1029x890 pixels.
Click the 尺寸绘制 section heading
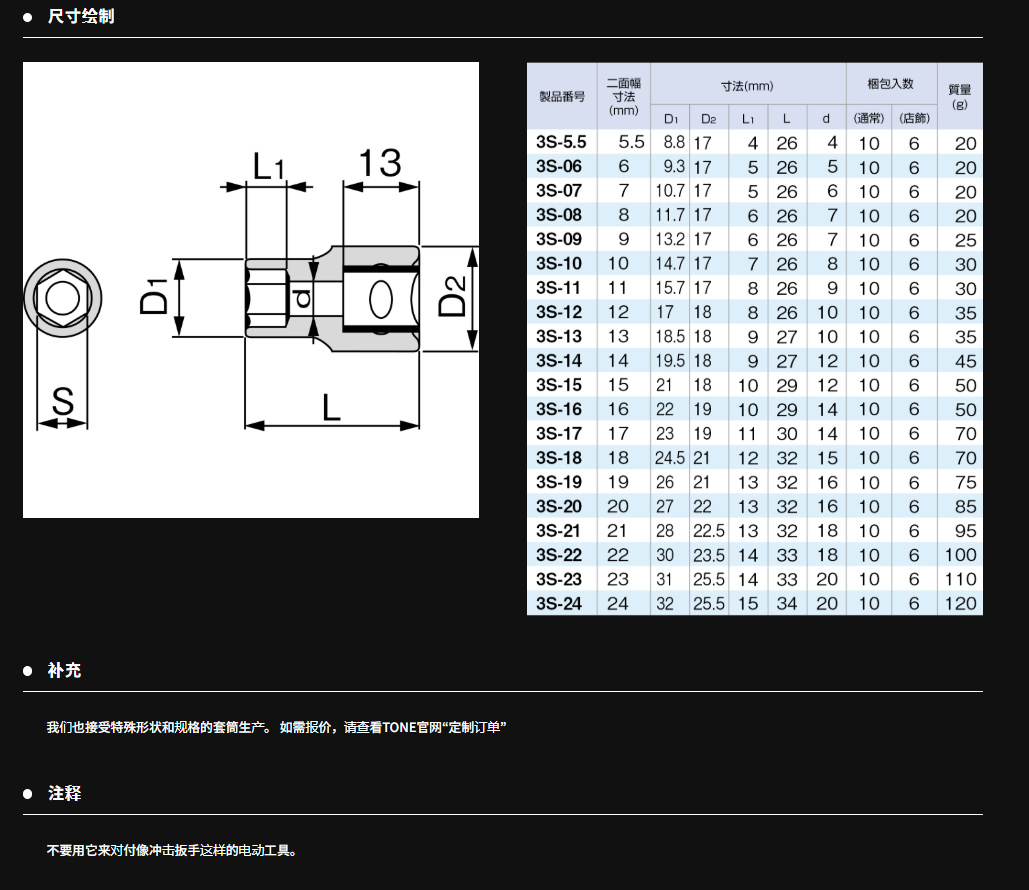pos(81,17)
